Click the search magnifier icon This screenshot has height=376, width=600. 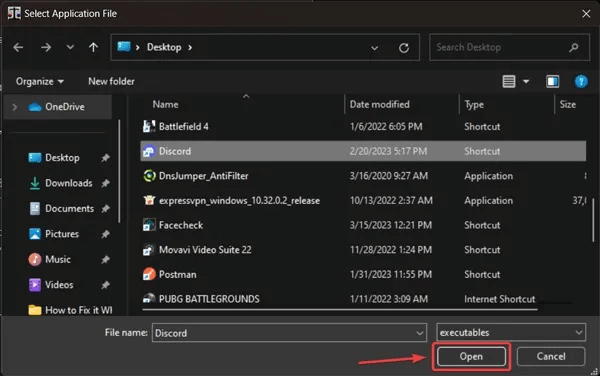click(x=573, y=47)
